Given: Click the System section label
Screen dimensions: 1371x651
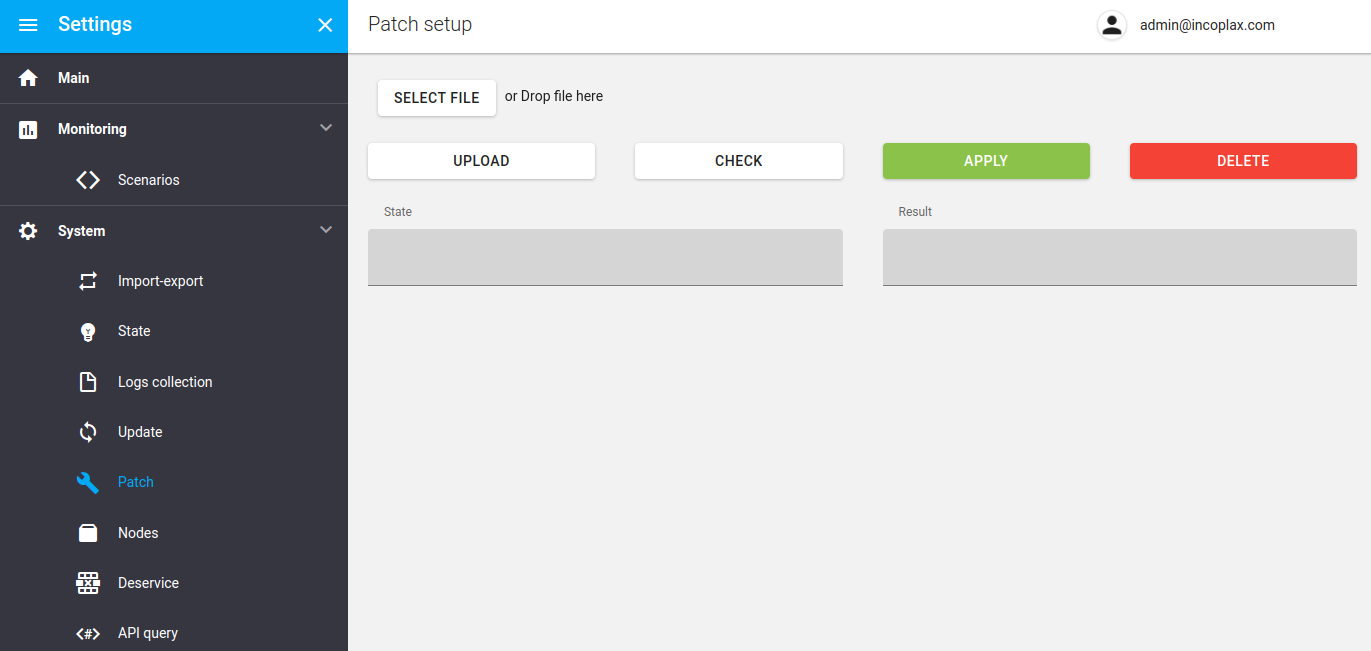Looking at the screenshot, I should (81, 231).
